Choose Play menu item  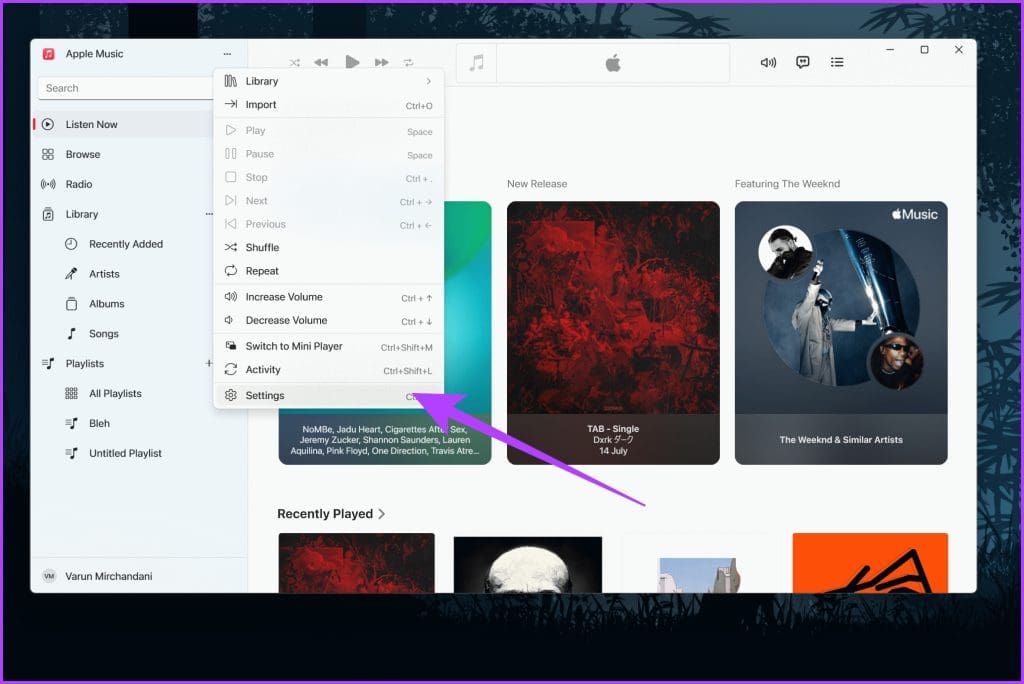click(328, 131)
